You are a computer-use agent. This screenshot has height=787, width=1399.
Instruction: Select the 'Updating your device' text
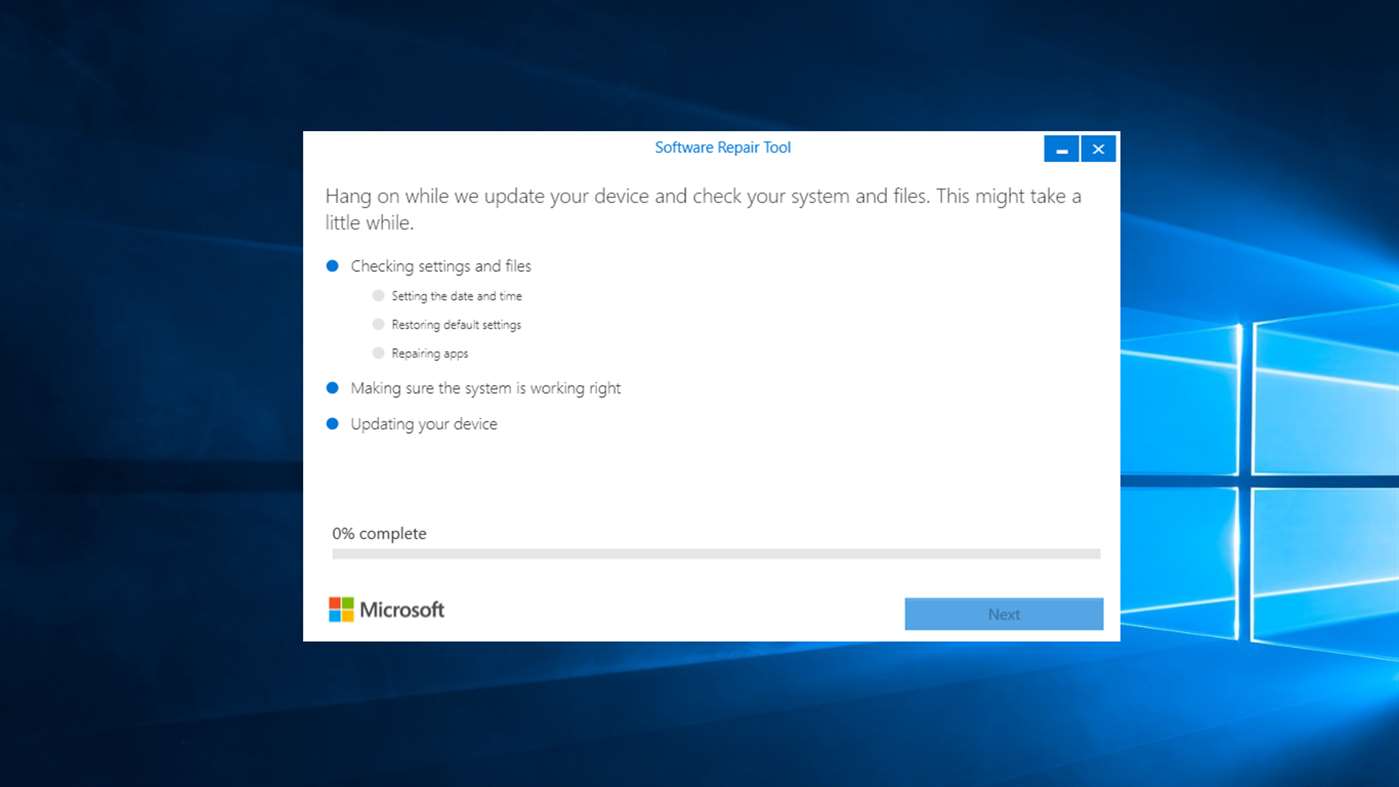(x=424, y=424)
